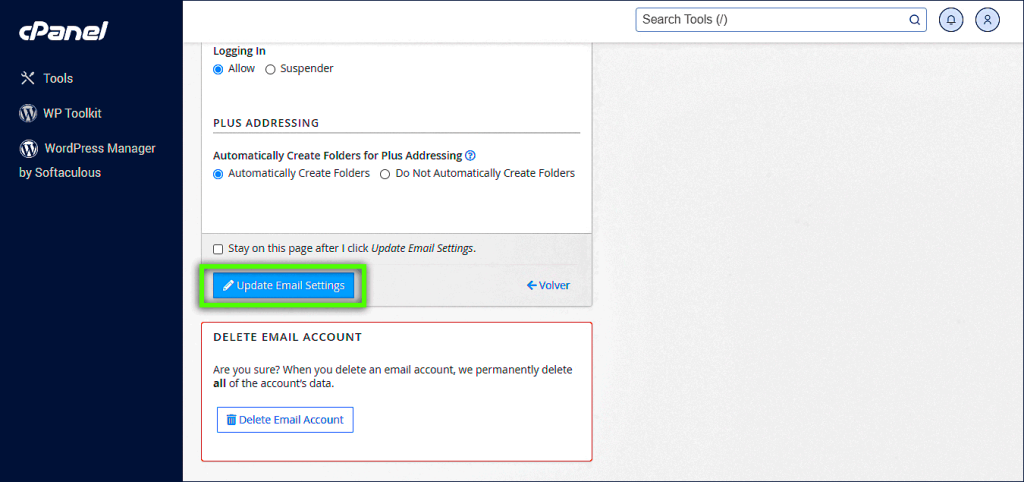Image resolution: width=1024 pixels, height=482 pixels.
Task: Open WP Toolkit from the sidebar
Action: [x=72, y=113]
